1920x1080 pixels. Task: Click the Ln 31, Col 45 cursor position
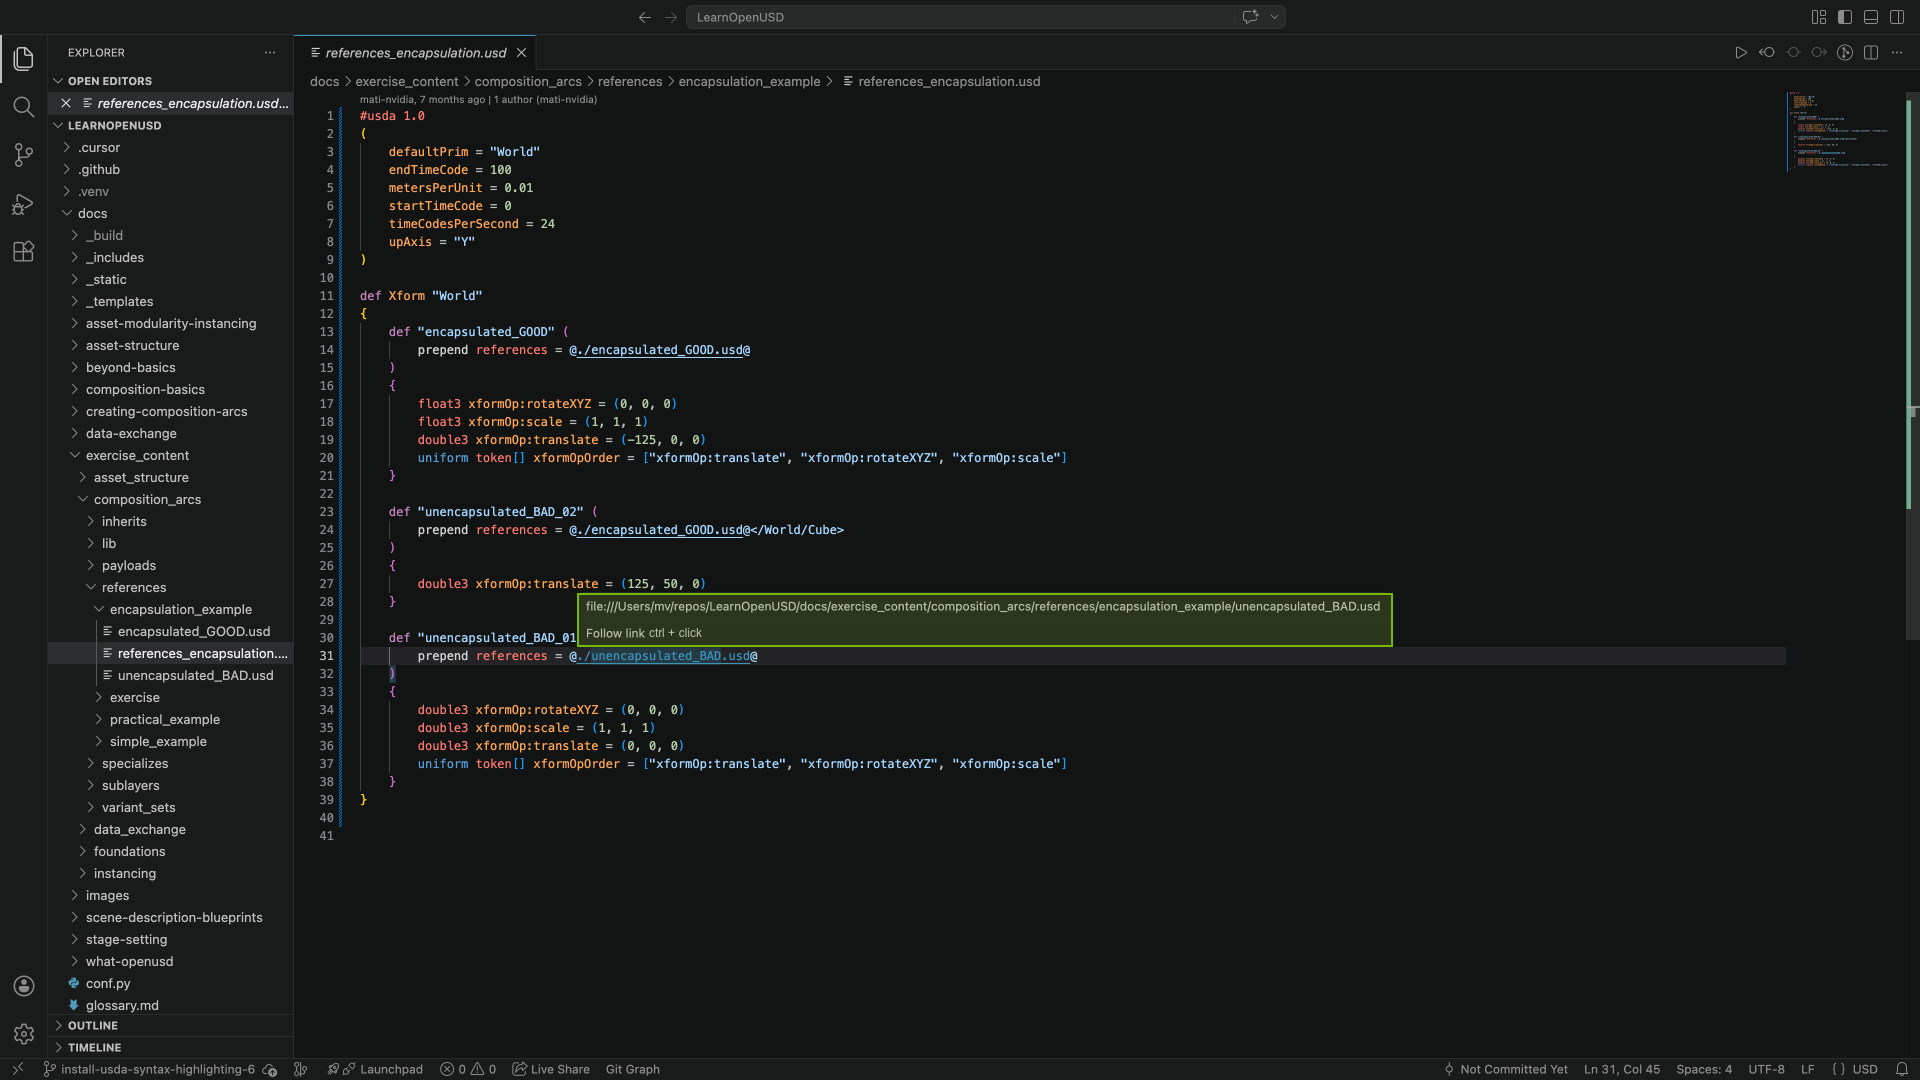(1622, 1070)
